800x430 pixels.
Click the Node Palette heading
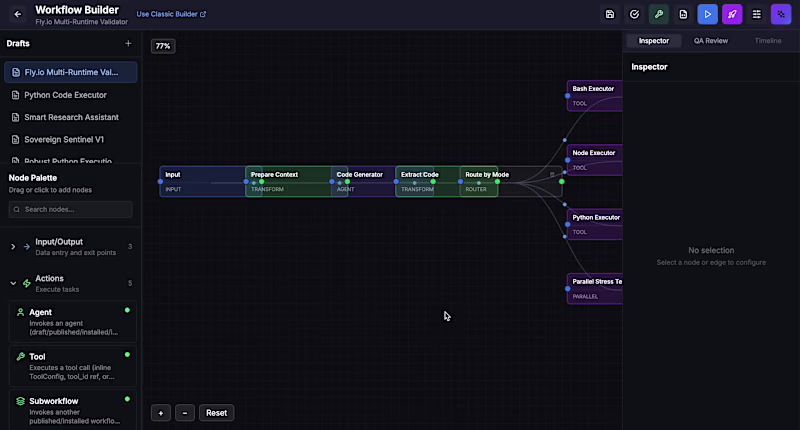(33, 178)
